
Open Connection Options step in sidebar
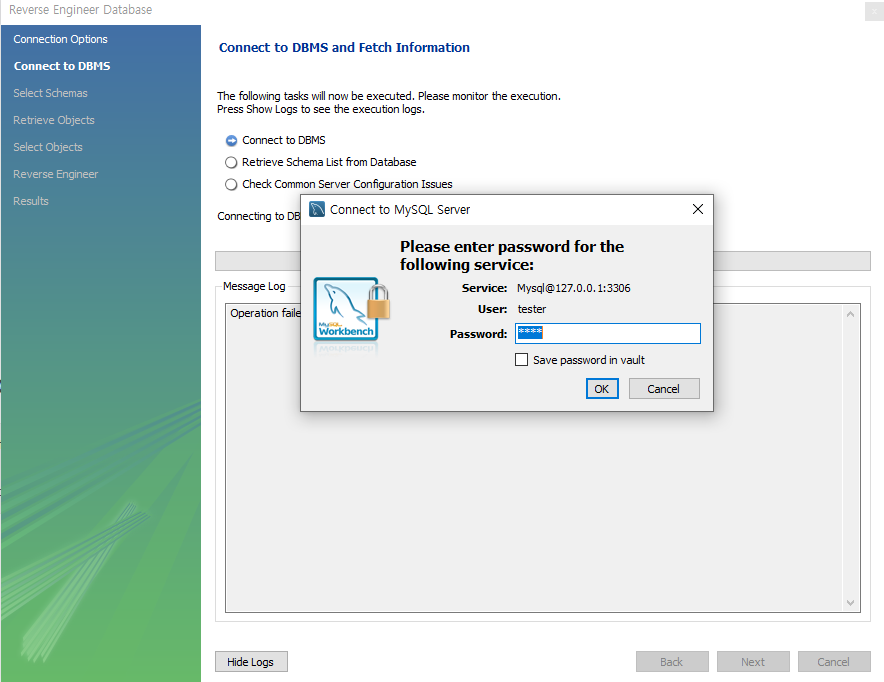60,39
